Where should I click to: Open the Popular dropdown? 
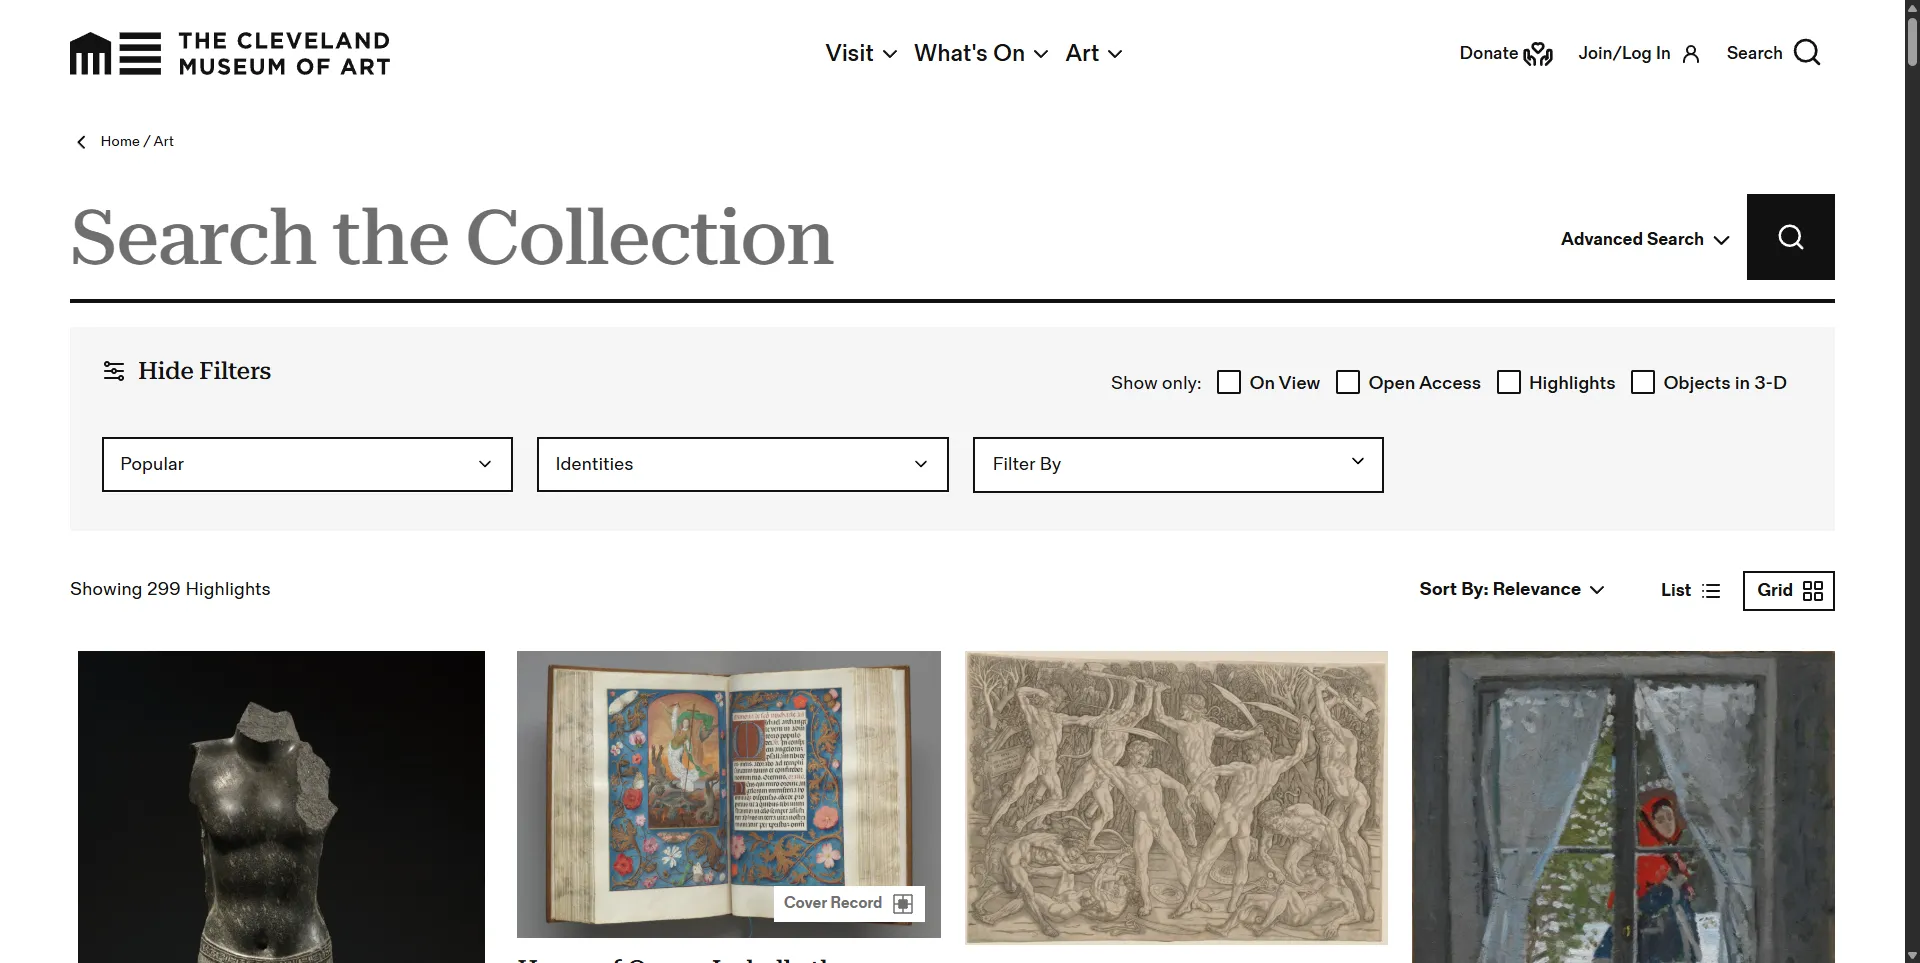coord(307,464)
